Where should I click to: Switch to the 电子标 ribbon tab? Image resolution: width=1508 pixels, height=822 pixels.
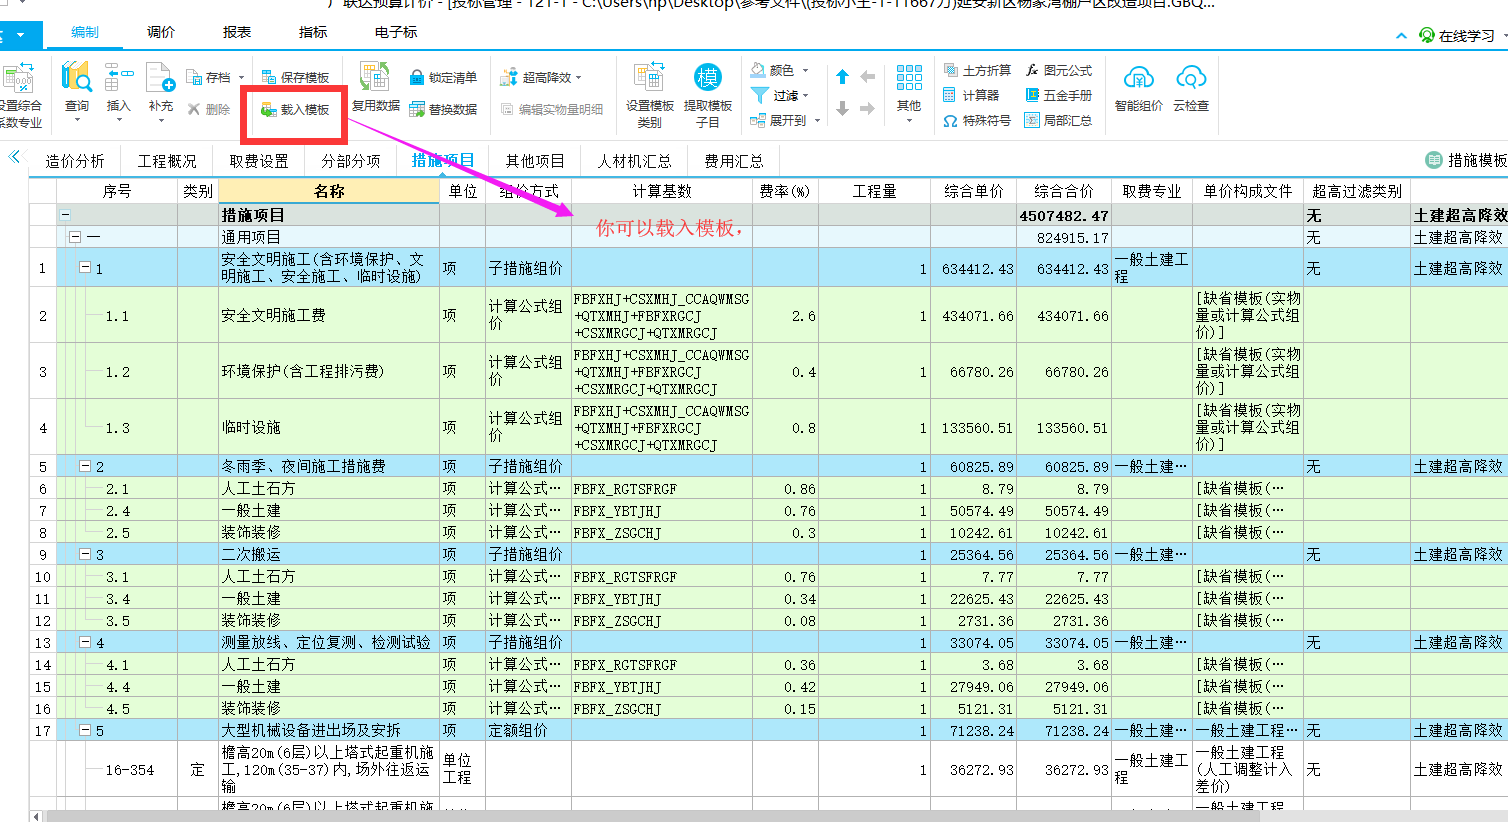tap(396, 32)
